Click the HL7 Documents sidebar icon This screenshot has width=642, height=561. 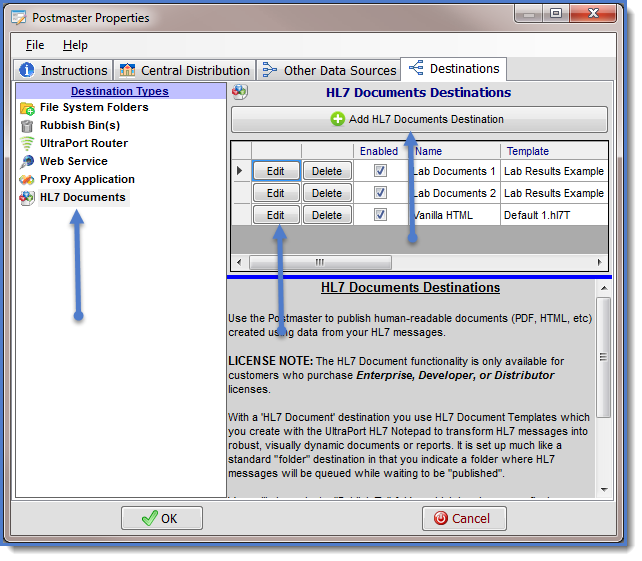pyautogui.click(x=28, y=198)
